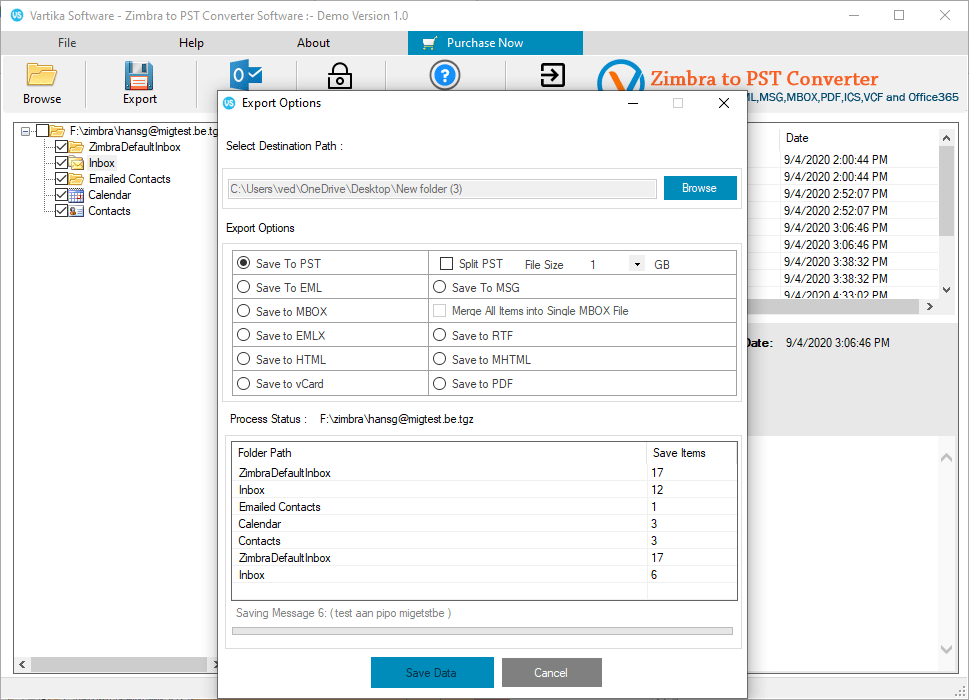Click the preview pane scroll up arrow
The height and width of the screenshot is (700, 969).
click(x=946, y=458)
